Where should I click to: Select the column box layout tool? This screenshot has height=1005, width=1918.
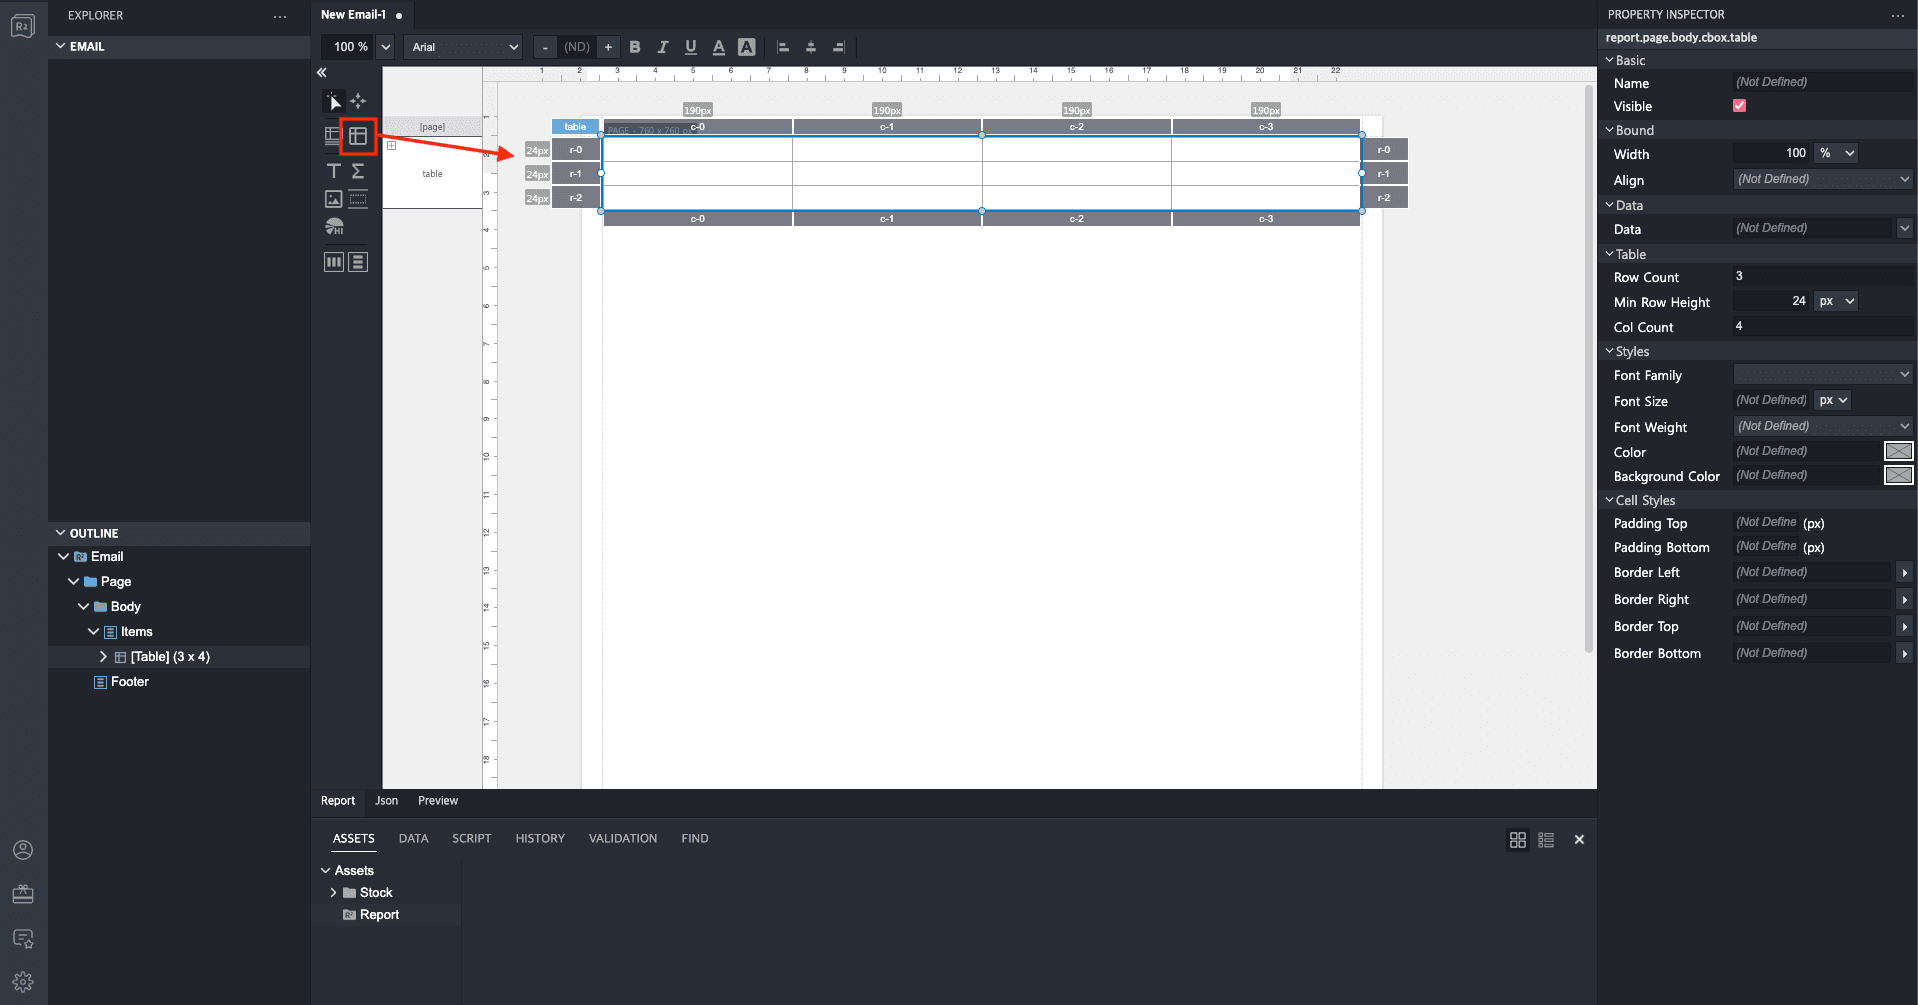(x=334, y=262)
